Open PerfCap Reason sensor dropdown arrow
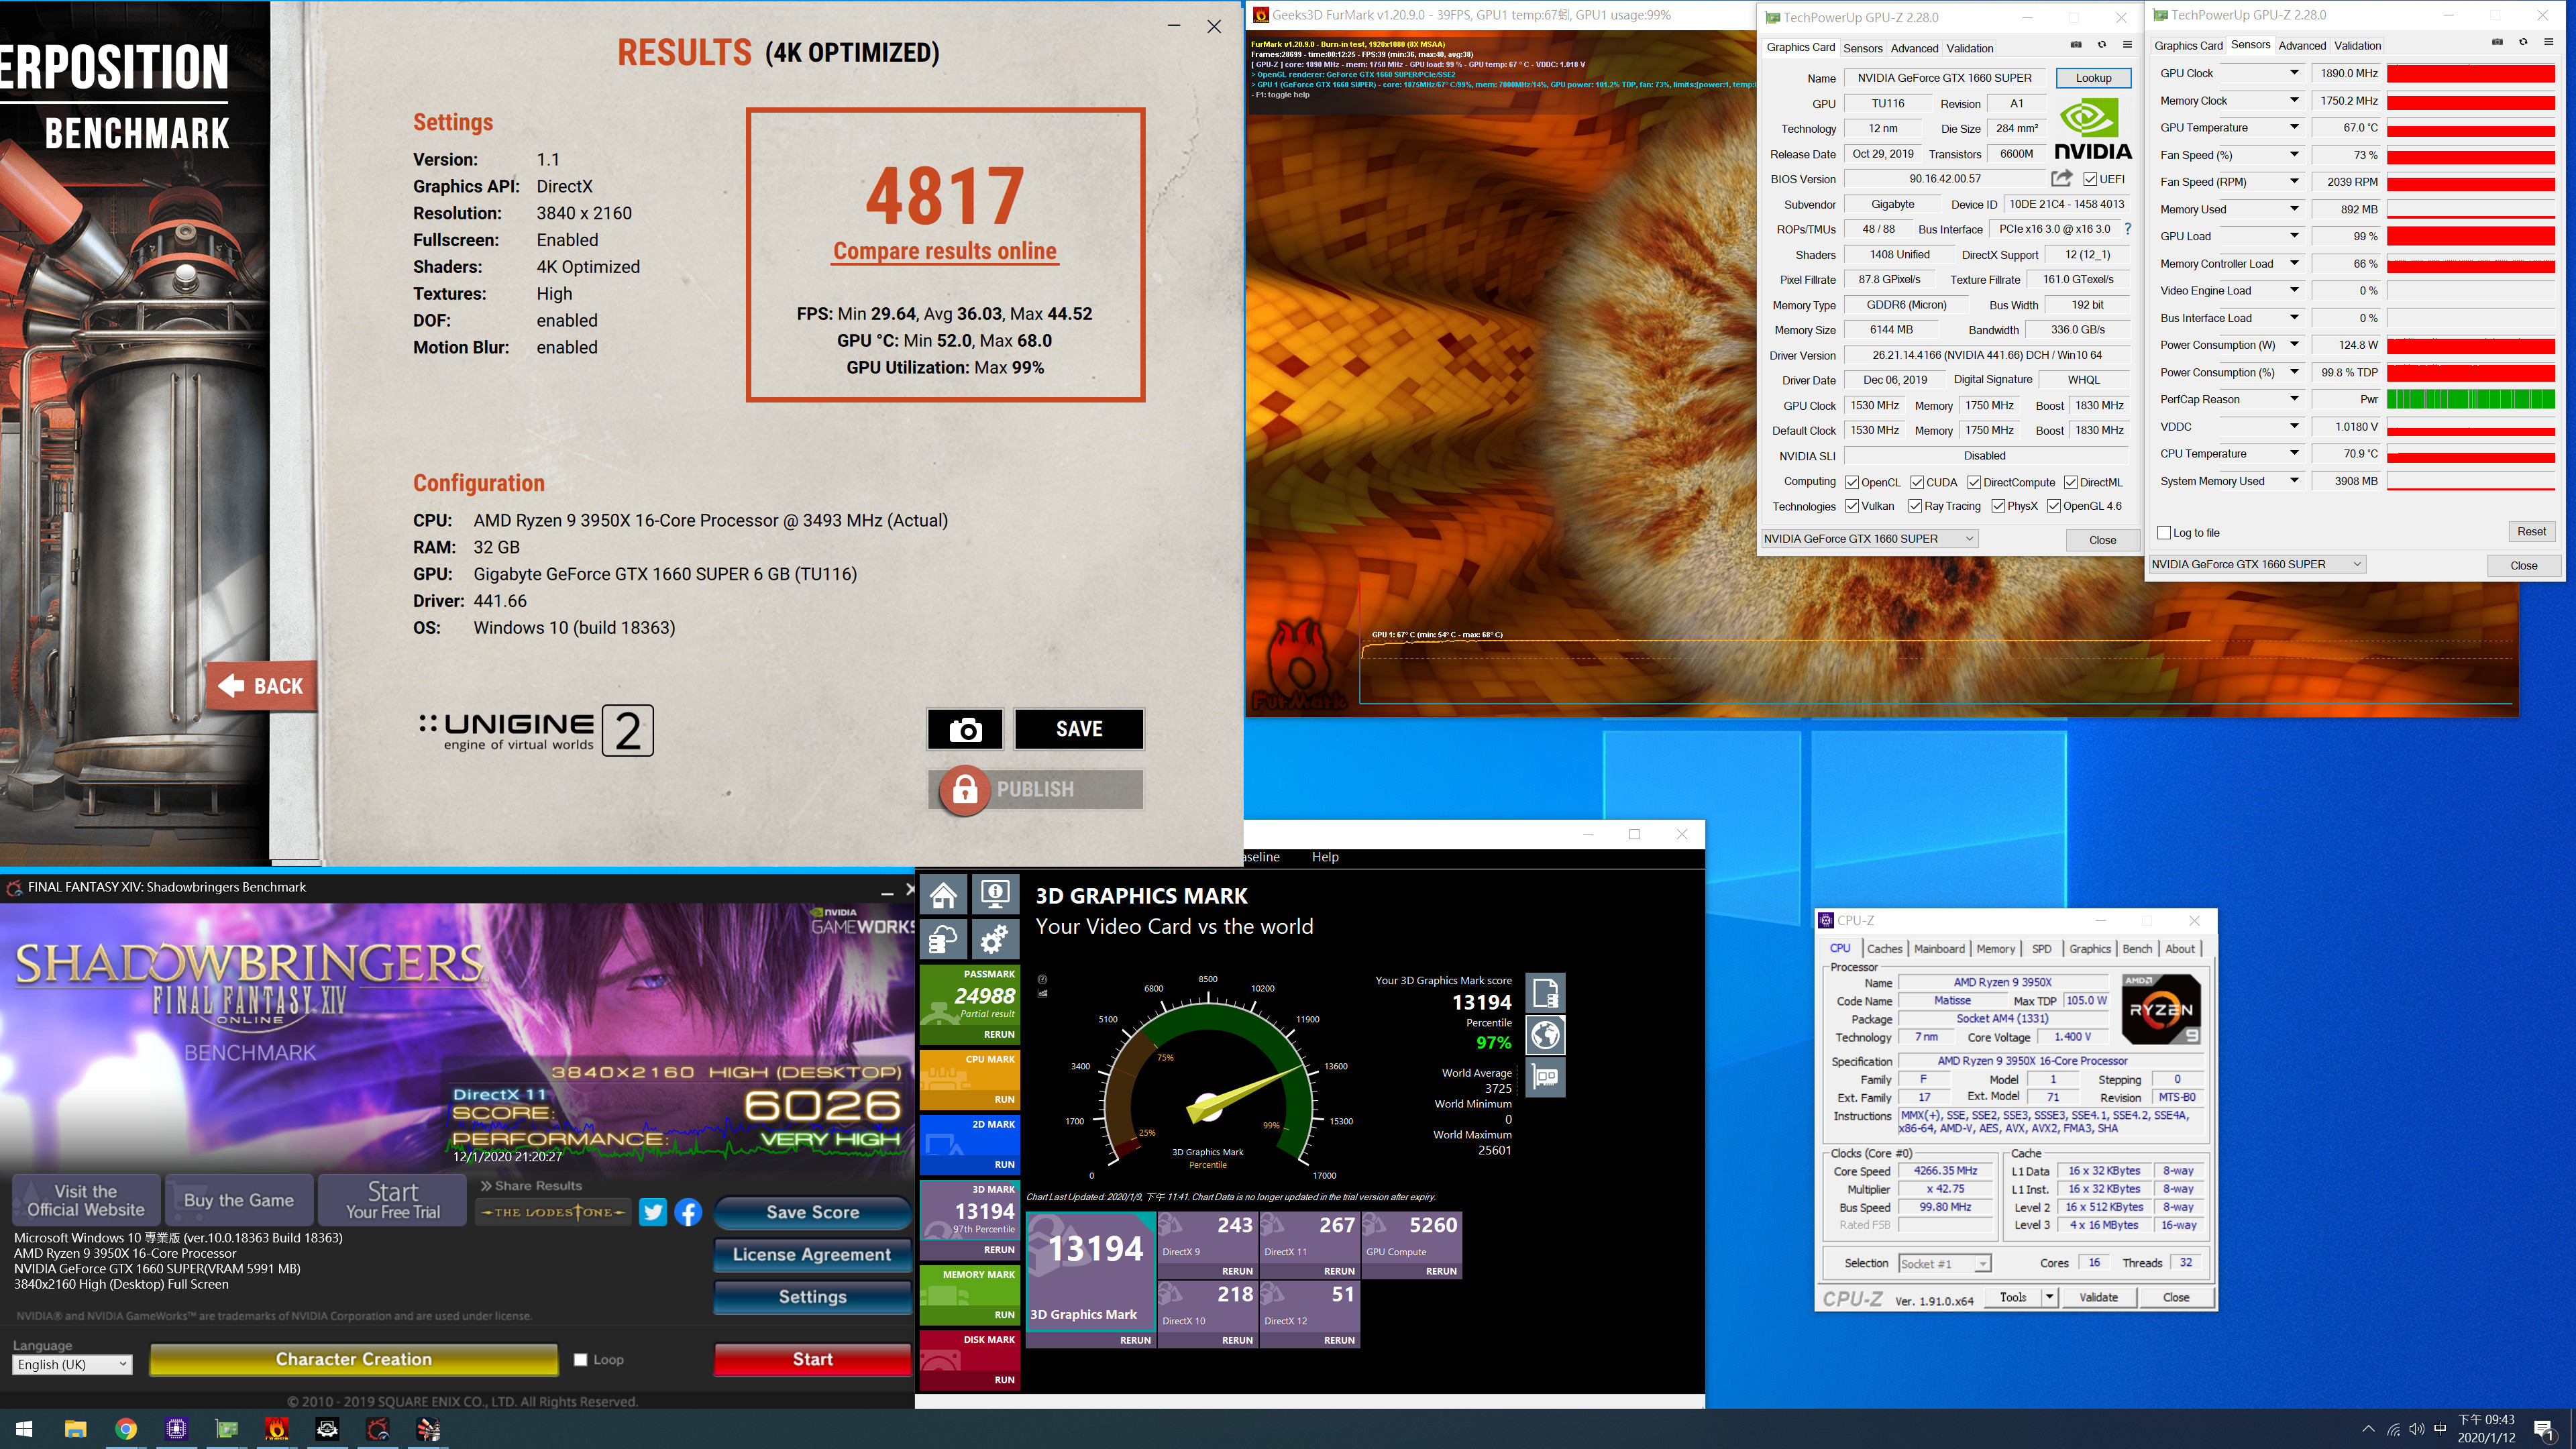Image resolution: width=2576 pixels, height=1449 pixels. click(2294, 399)
